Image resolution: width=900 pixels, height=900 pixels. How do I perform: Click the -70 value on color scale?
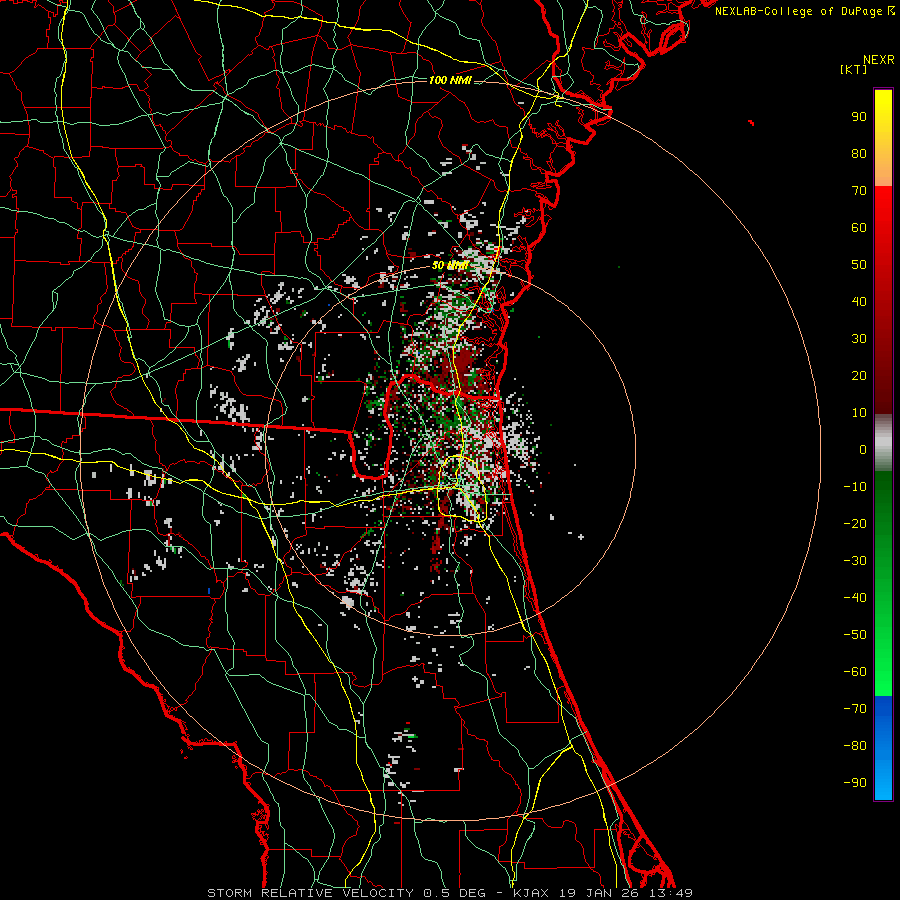[855, 708]
